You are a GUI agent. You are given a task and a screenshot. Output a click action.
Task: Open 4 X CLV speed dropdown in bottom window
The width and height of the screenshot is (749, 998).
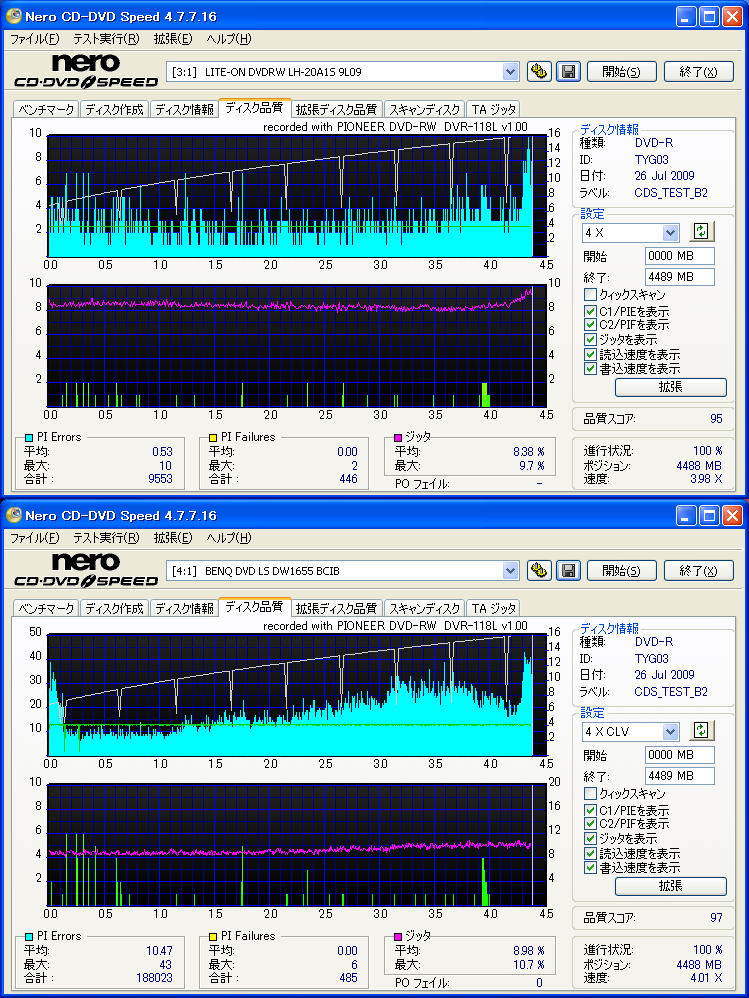click(x=670, y=732)
